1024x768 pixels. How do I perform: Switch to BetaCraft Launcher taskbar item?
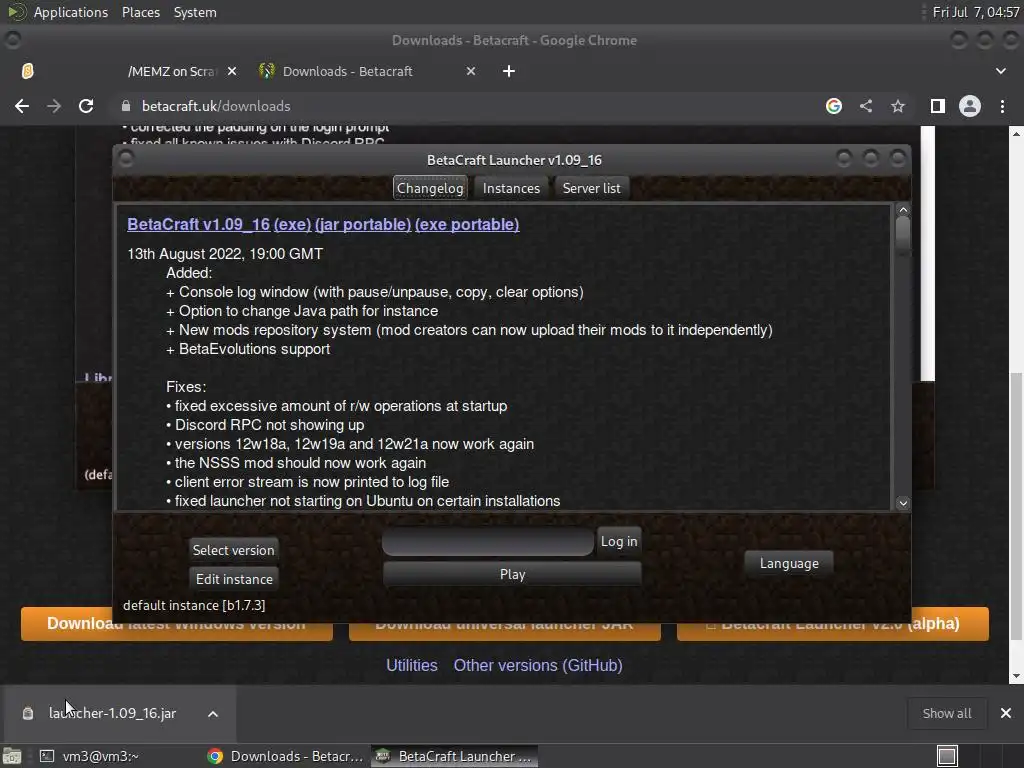tap(455, 756)
